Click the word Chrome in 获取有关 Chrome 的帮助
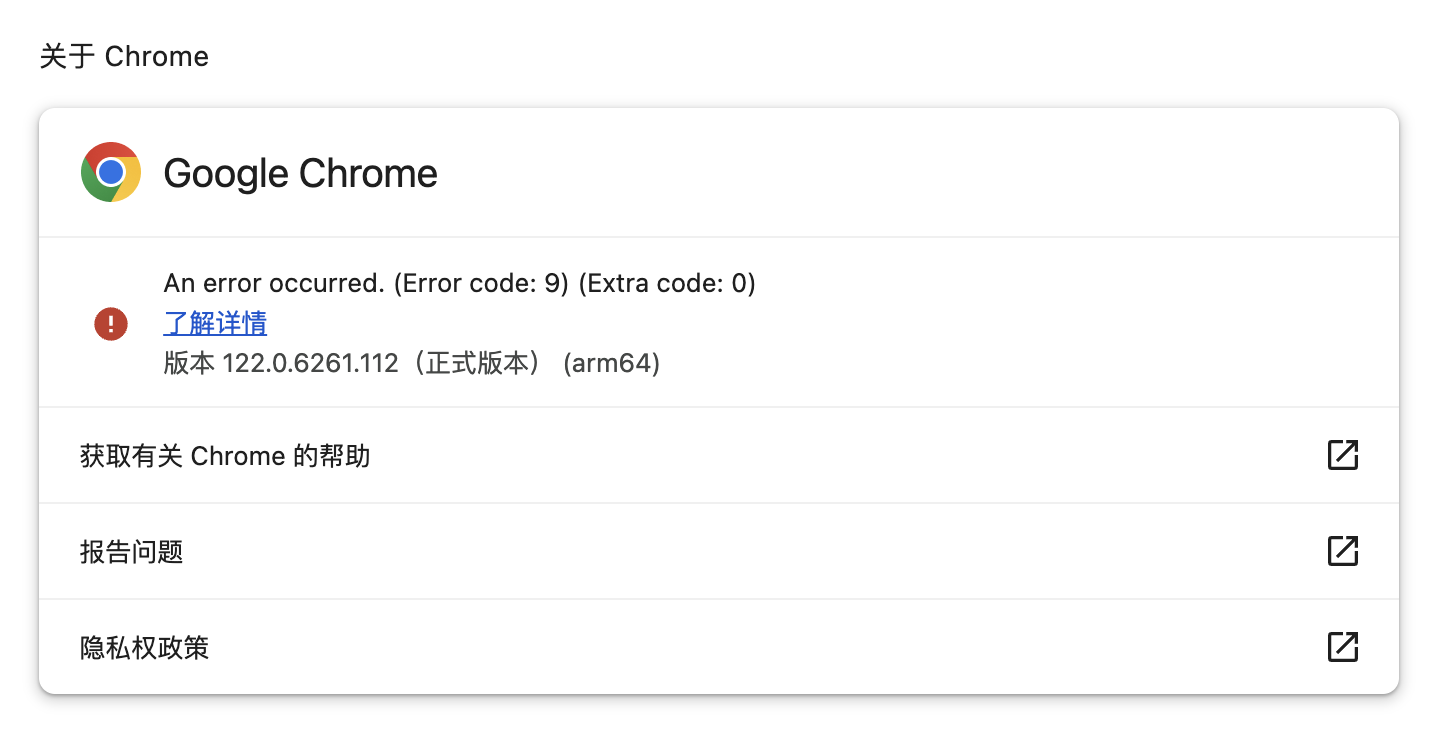This screenshot has height=752, width=1448. tap(238, 456)
